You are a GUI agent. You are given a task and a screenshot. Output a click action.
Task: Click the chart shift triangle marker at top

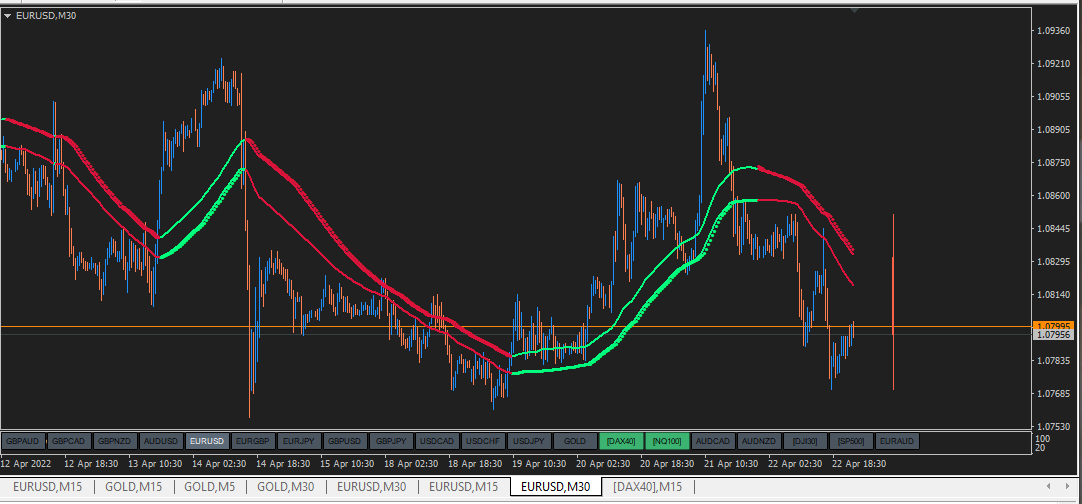[855, 10]
